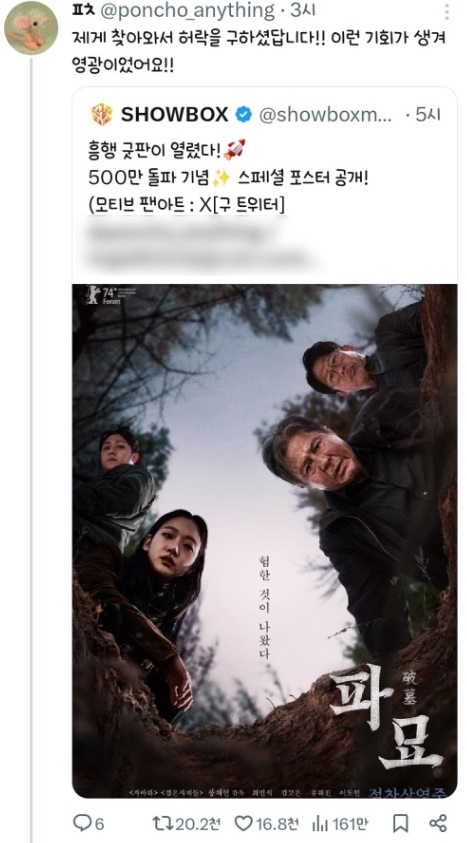Open the @poncho_anything username link
Viewport: 467px width, 843px height.
coord(188,10)
